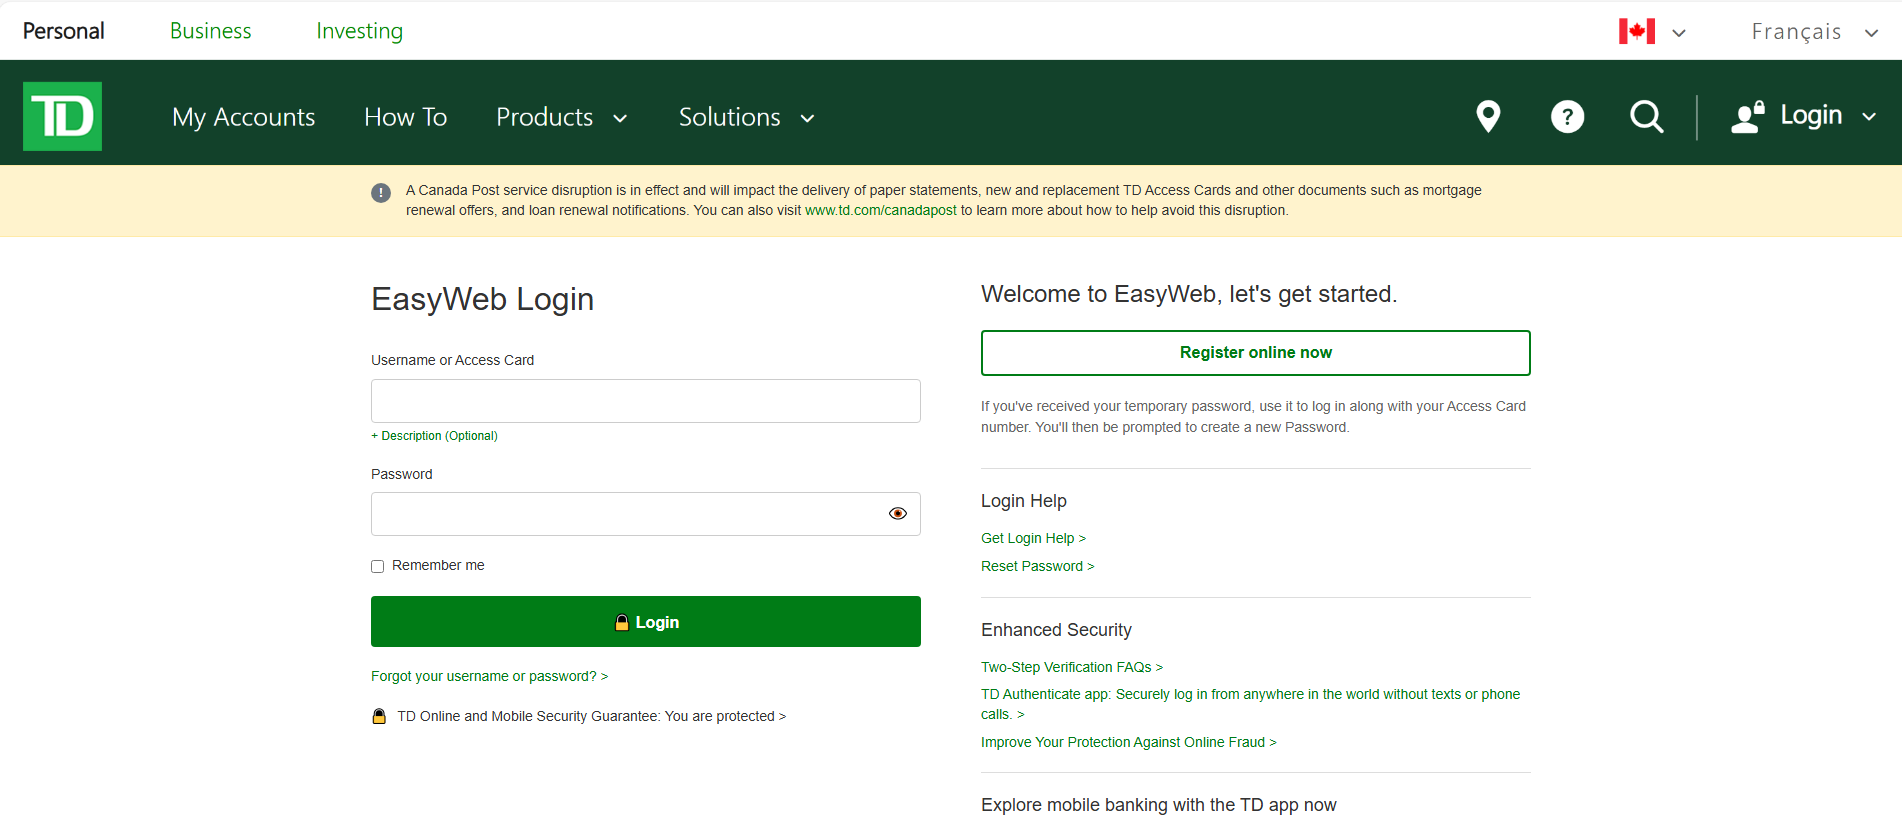The height and width of the screenshot is (818, 1902).
Task: Switch to the Business tab
Action: (x=211, y=31)
